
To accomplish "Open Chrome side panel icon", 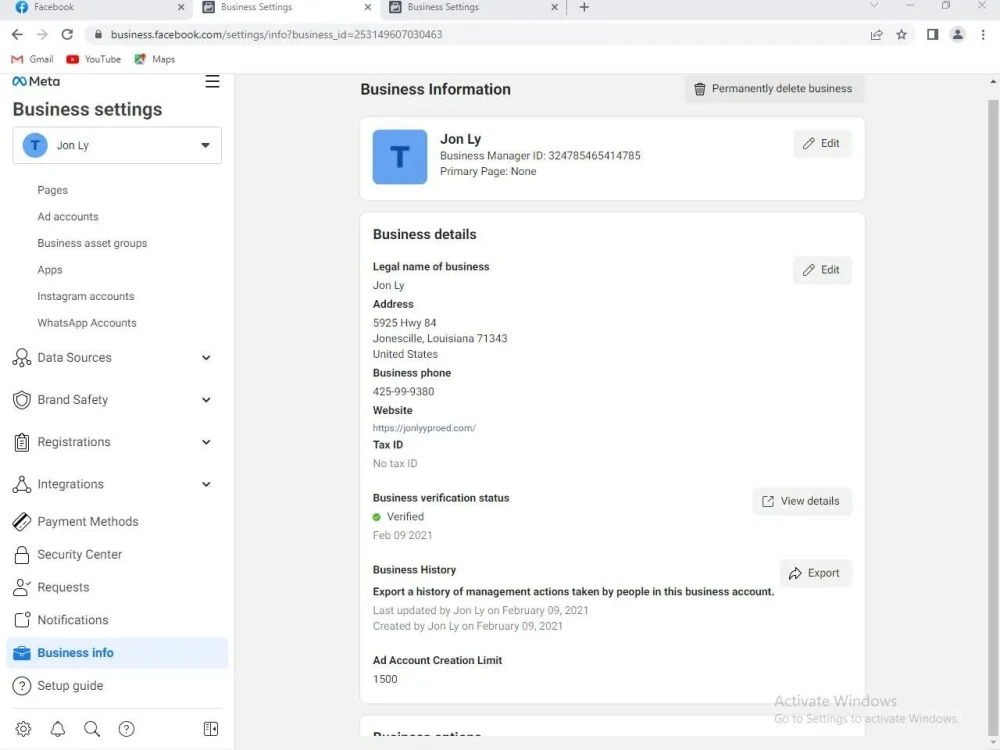I will (932, 34).
